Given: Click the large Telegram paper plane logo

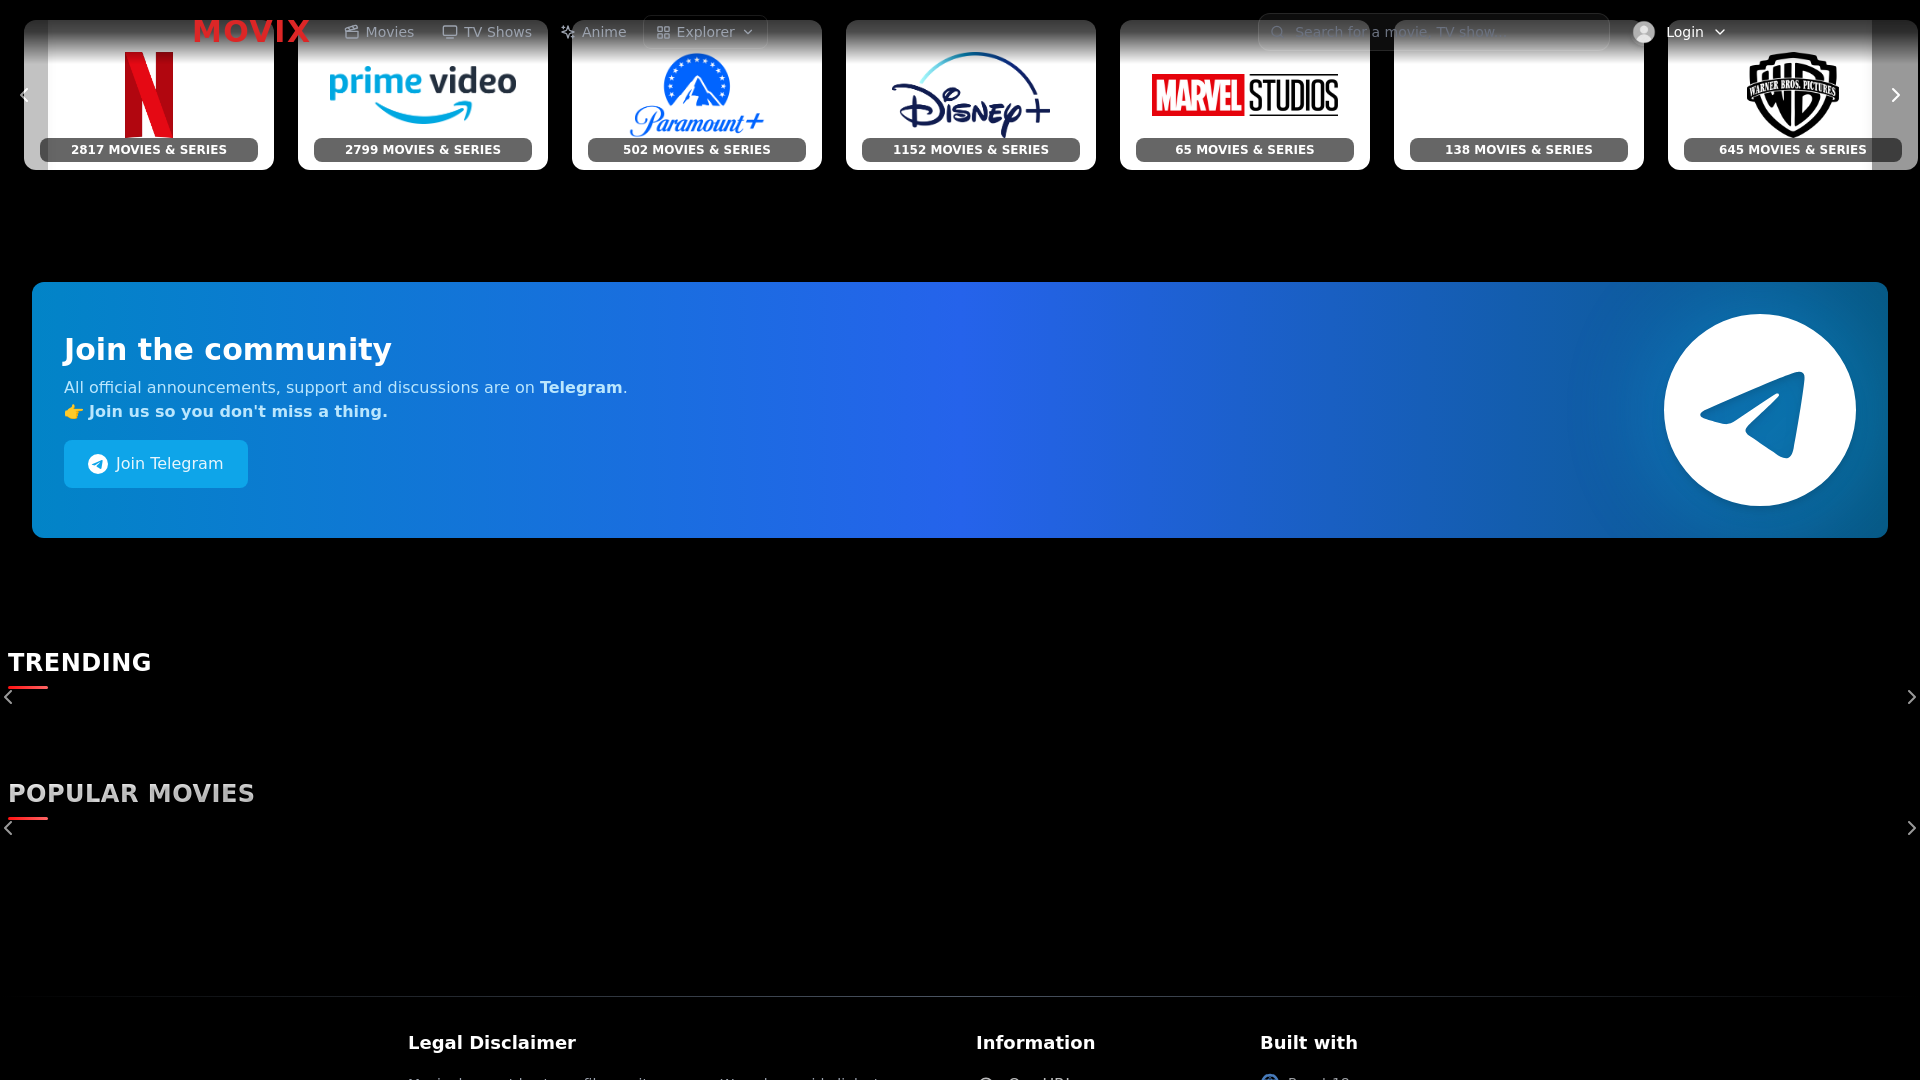Looking at the screenshot, I should coord(1760,410).
